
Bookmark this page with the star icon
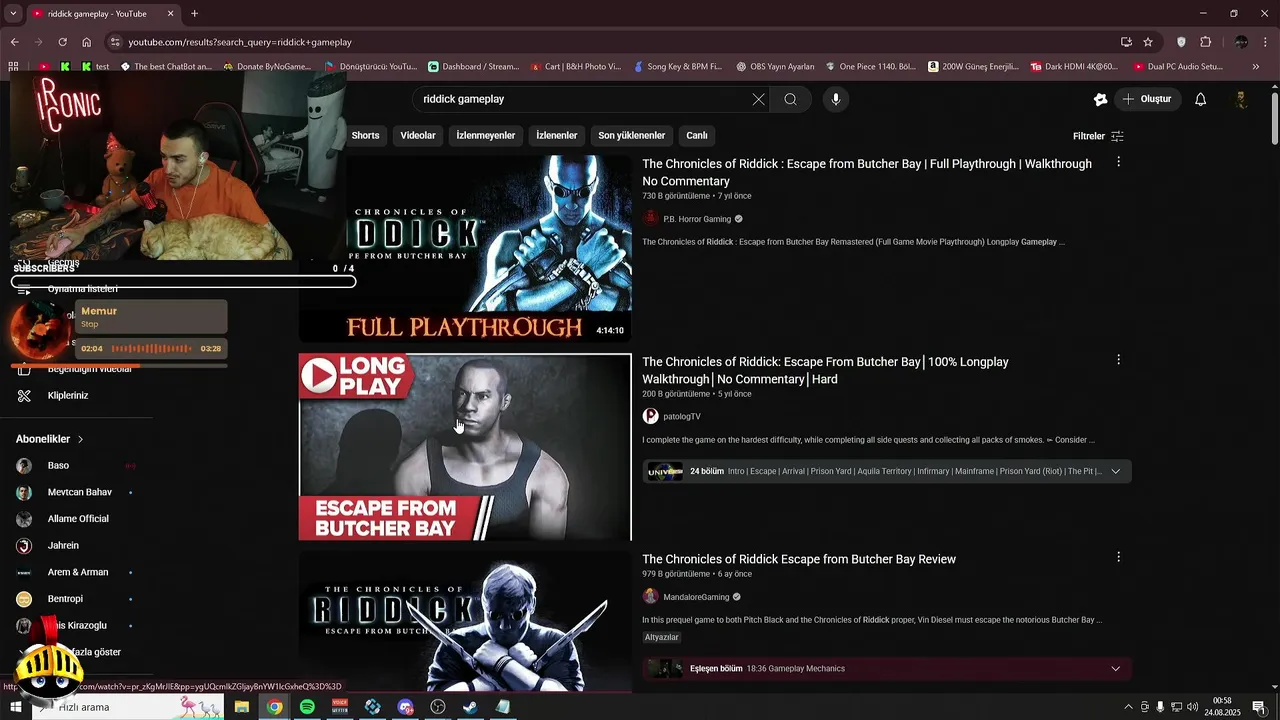[x=1148, y=42]
